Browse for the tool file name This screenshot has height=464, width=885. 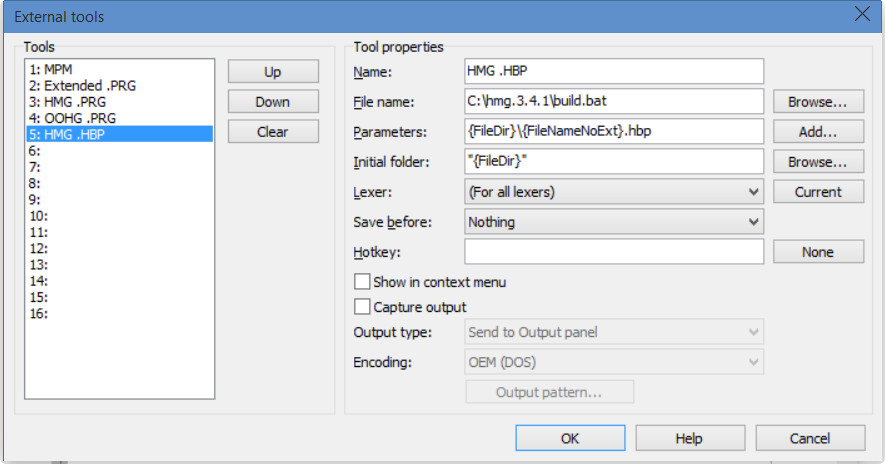818,102
